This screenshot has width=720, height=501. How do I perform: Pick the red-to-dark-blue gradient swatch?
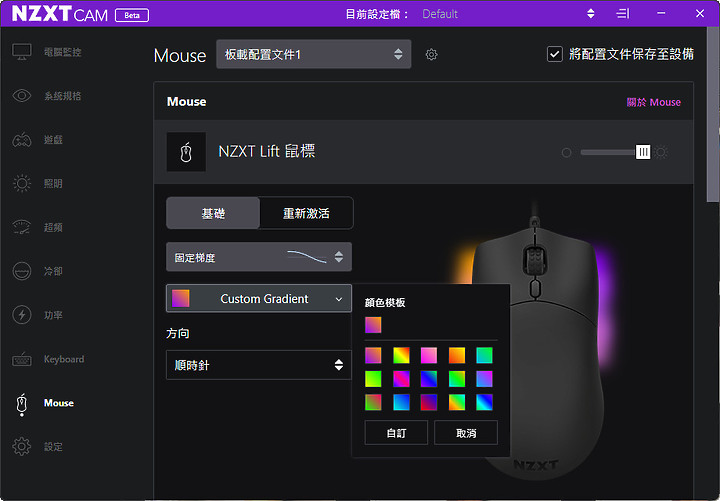tap(429, 402)
